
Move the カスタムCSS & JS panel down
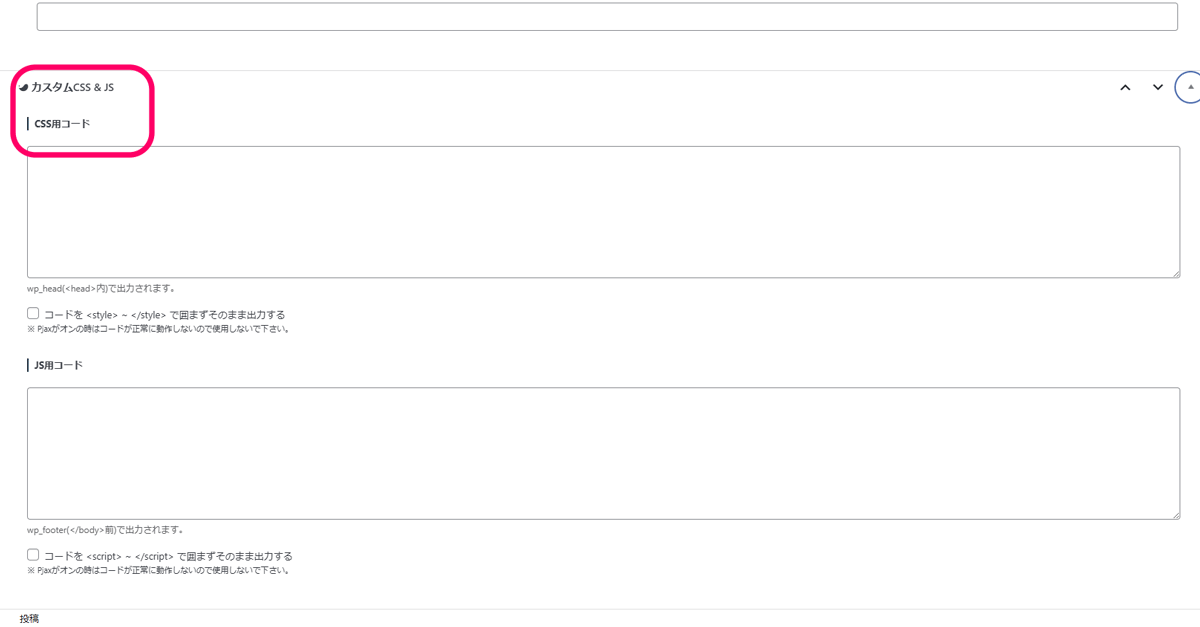click(1158, 88)
